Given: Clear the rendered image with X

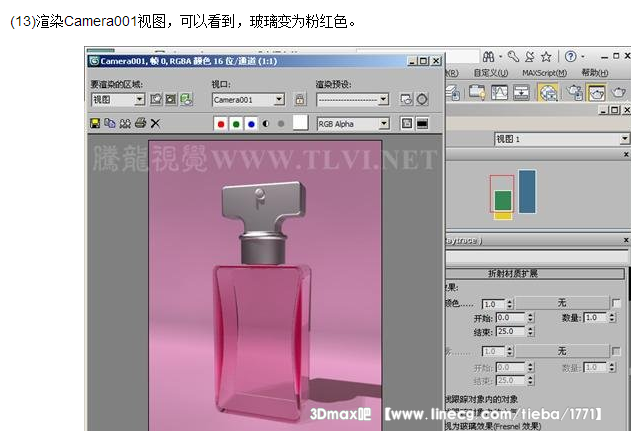Looking at the screenshot, I should [x=155, y=124].
